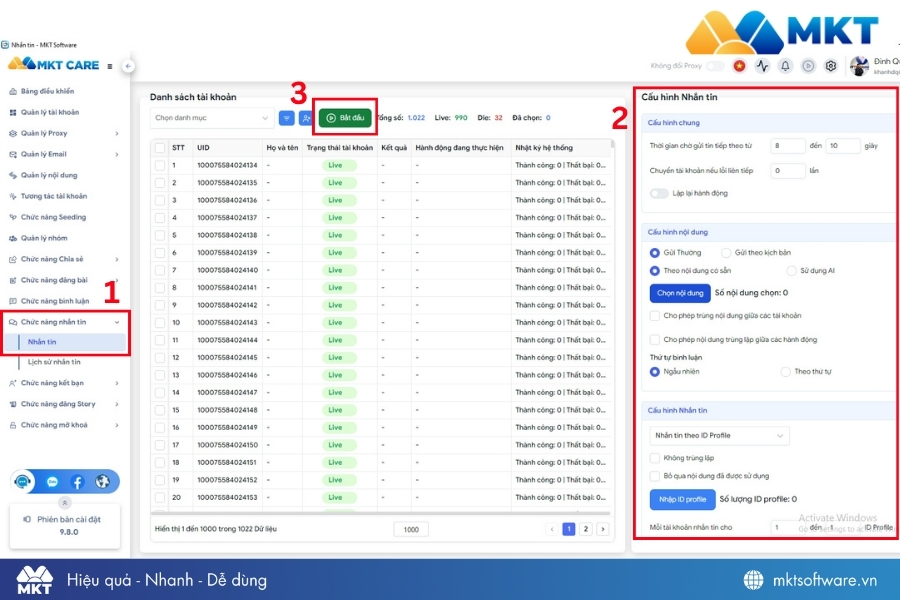Click the hamburger menu icon beside MKT CARE
The width and height of the screenshot is (900, 600).
110,66
